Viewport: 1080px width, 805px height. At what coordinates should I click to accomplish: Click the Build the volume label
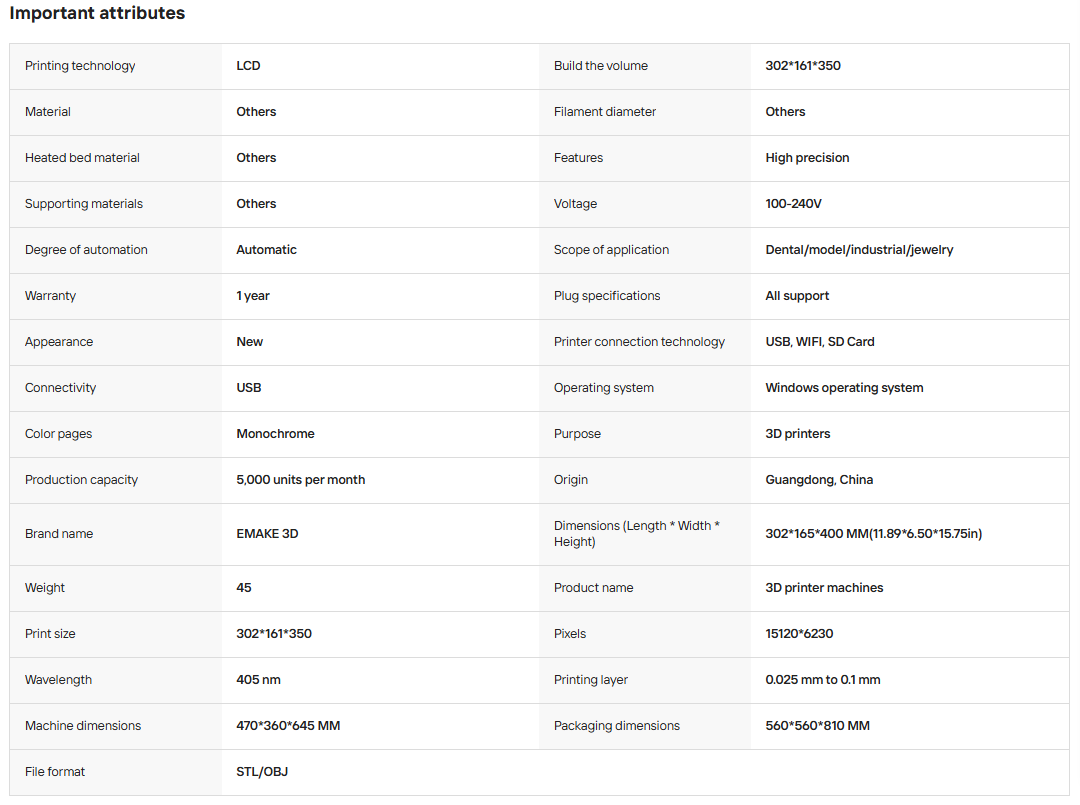[601, 66]
